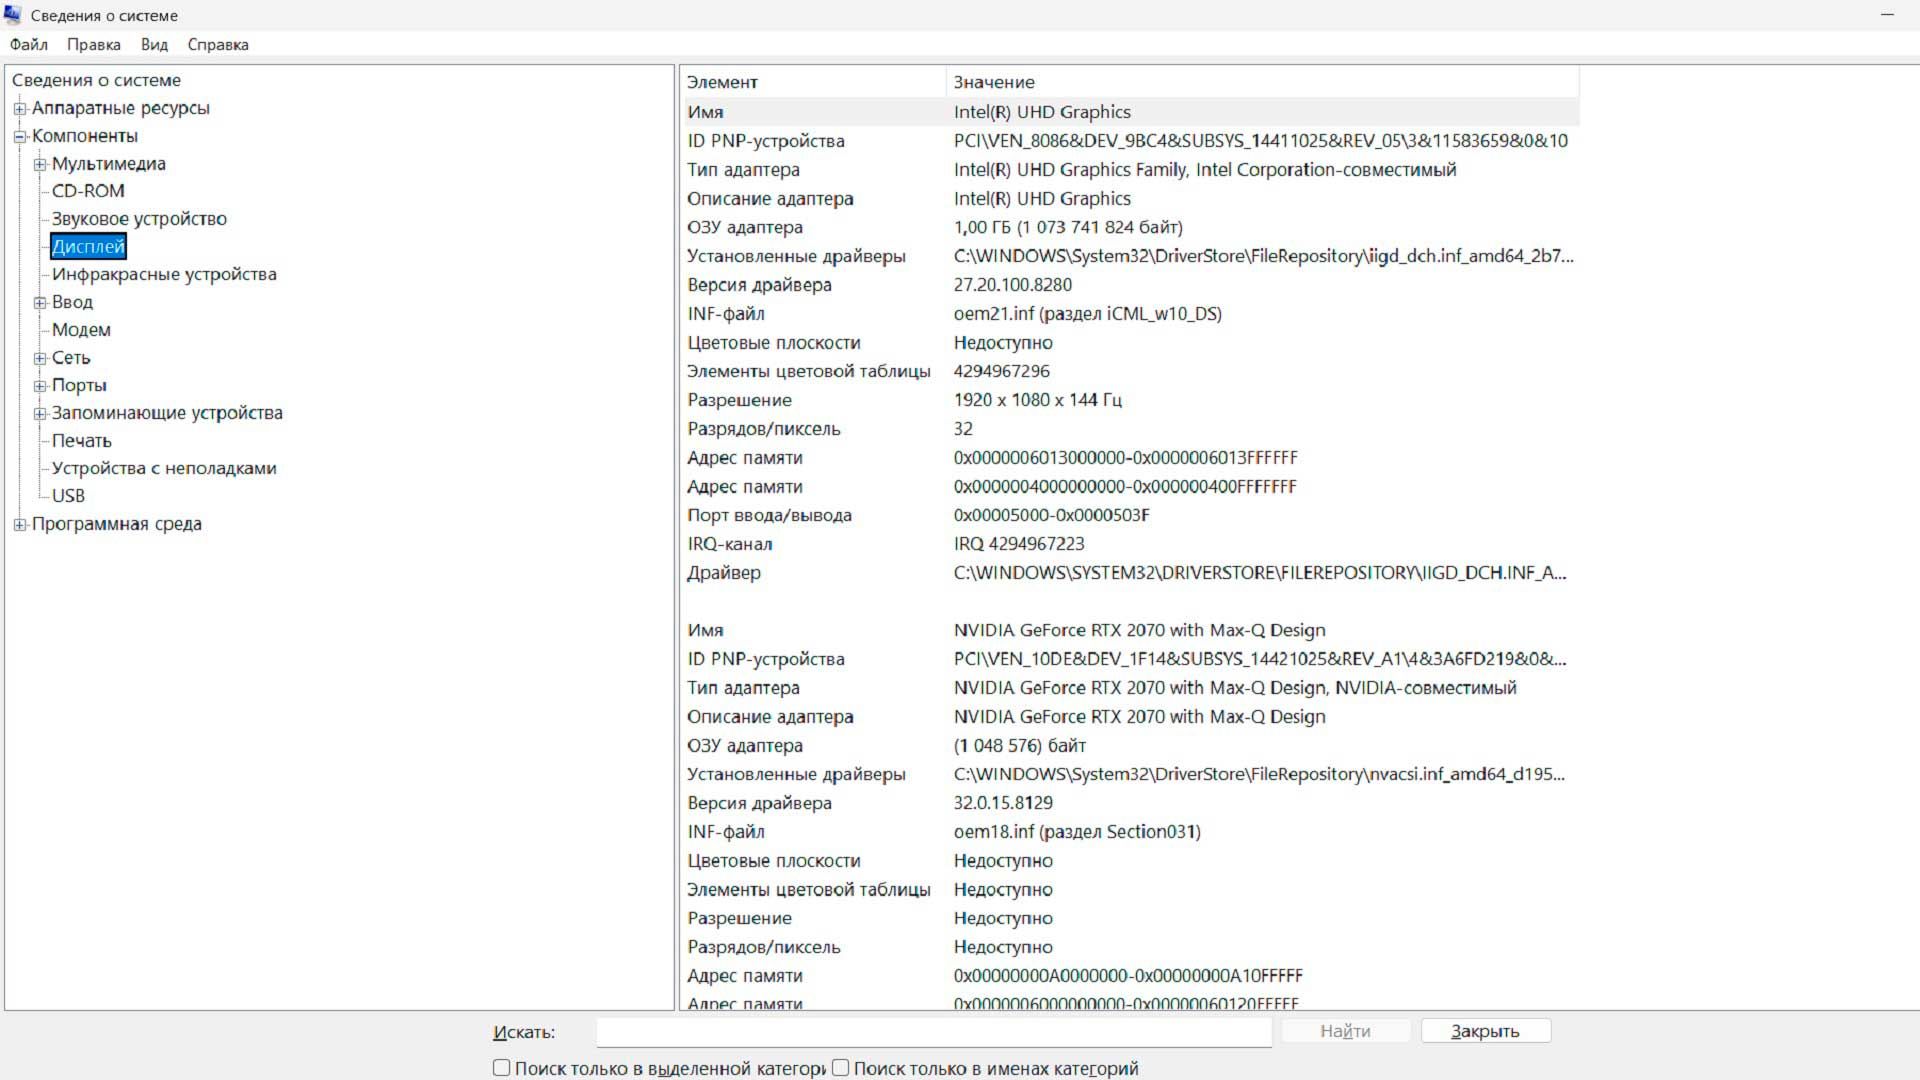The width and height of the screenshot is (1920, 1080).
Task: Select the CD-ROM tree item
Action: [88, 191]
